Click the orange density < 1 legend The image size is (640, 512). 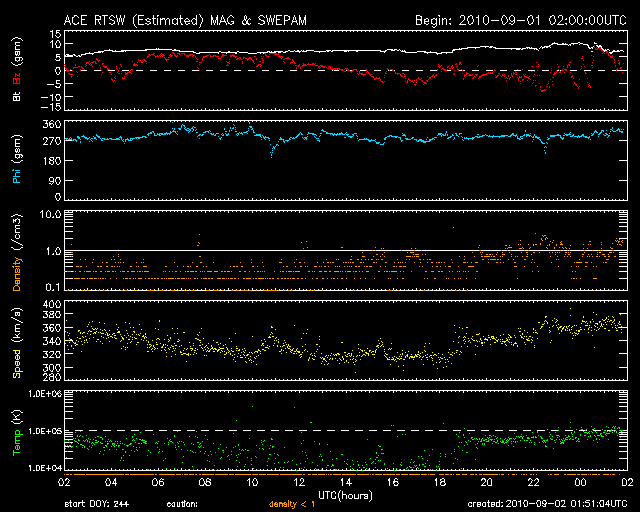pyautogui.click(x=288, y=505)
